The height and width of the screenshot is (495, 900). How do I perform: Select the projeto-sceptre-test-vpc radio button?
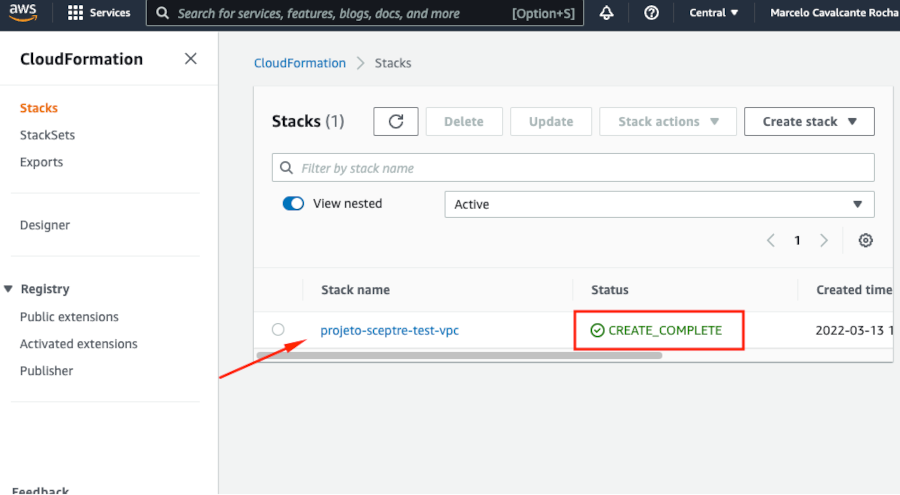(x=278, y=330)
